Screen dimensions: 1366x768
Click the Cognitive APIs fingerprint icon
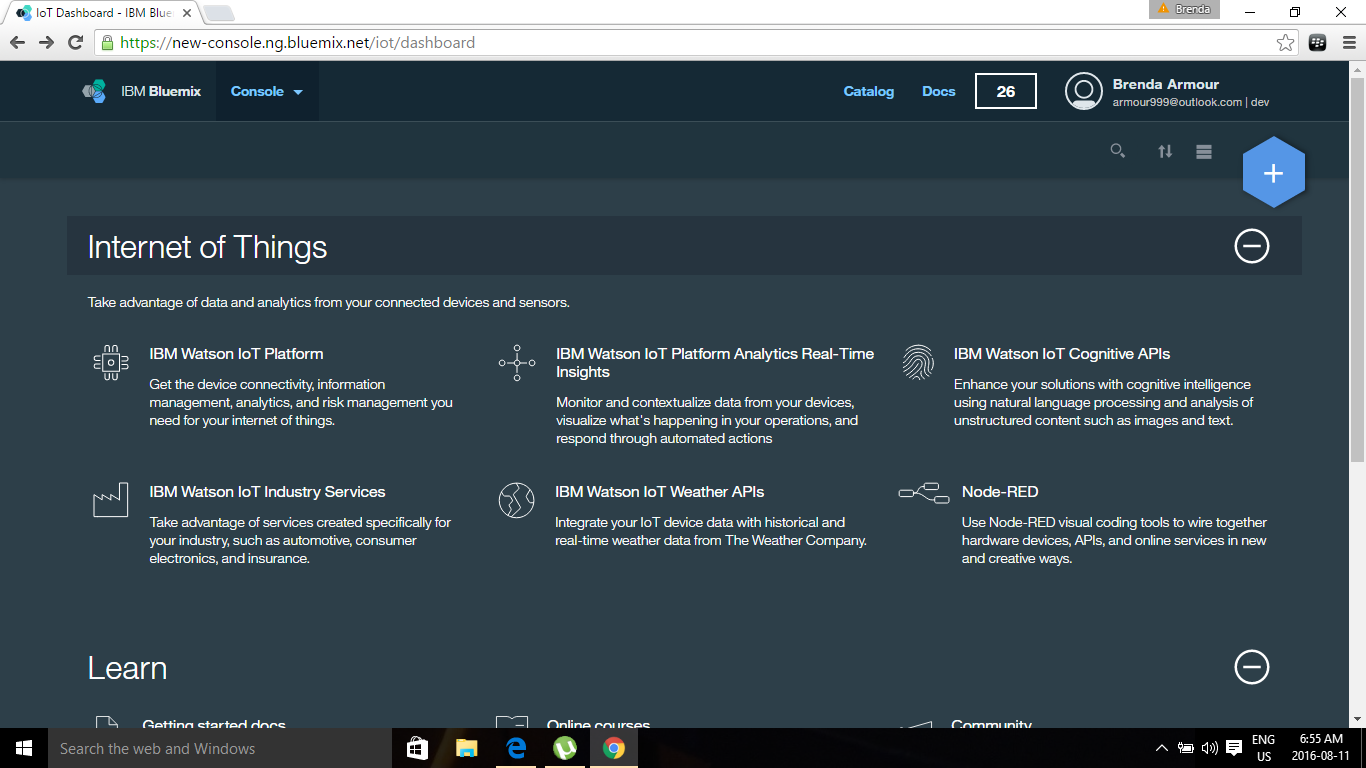tap(917, 362)
